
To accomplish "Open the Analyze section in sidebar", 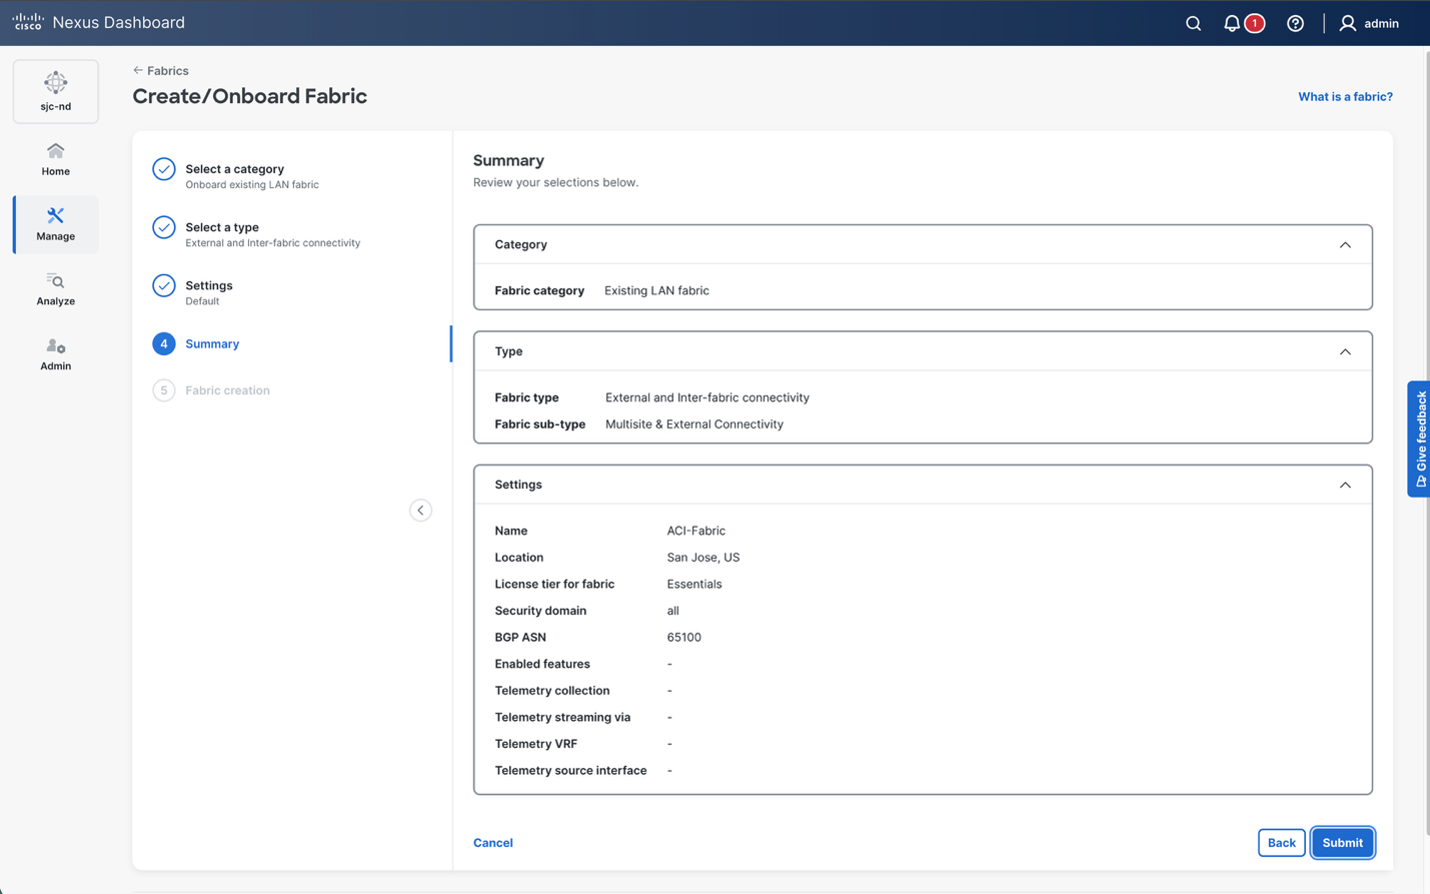I will [56, 289].
